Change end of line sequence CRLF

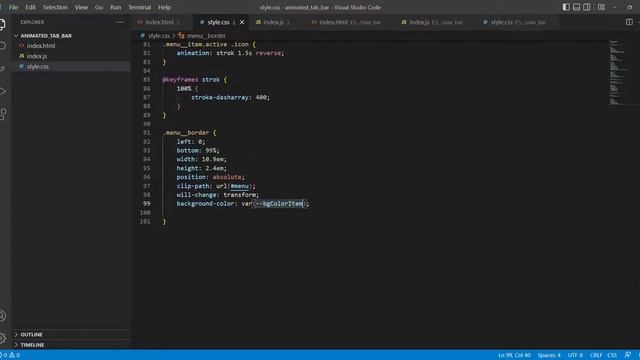click(x=596, y=355)
